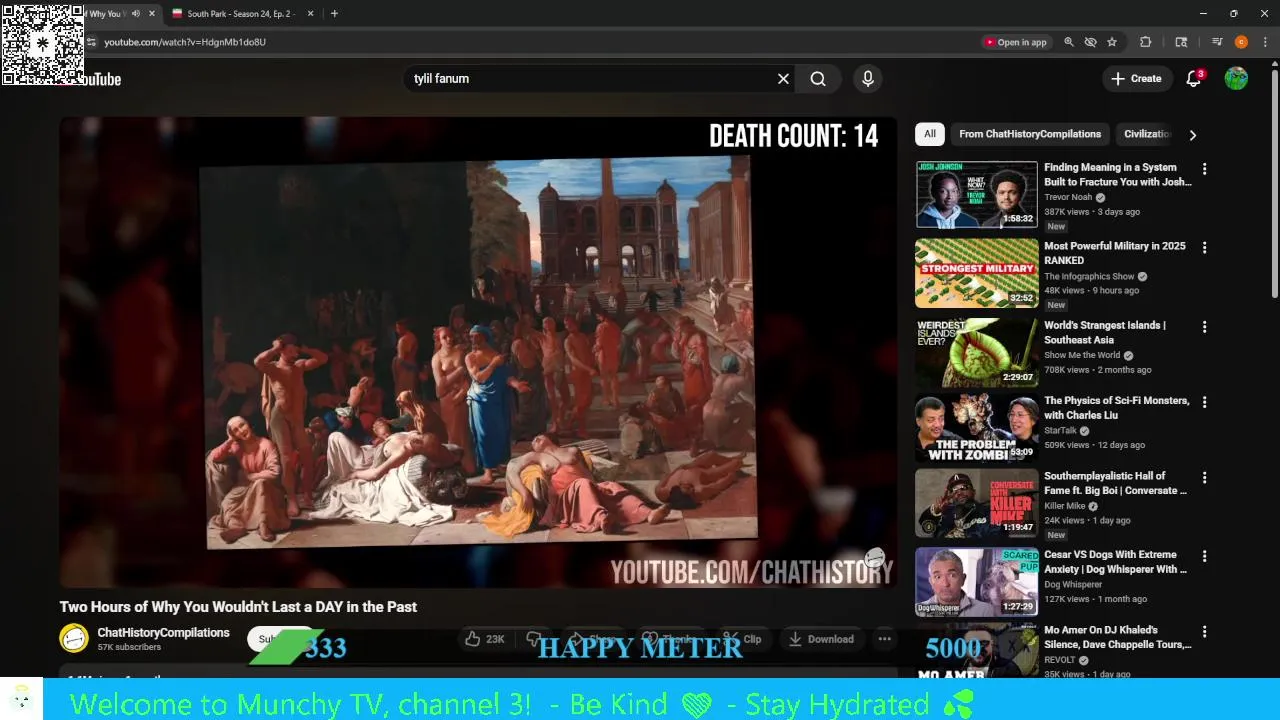
Task: Open options menu for Mo Amer video
Action: (1204, 632)
